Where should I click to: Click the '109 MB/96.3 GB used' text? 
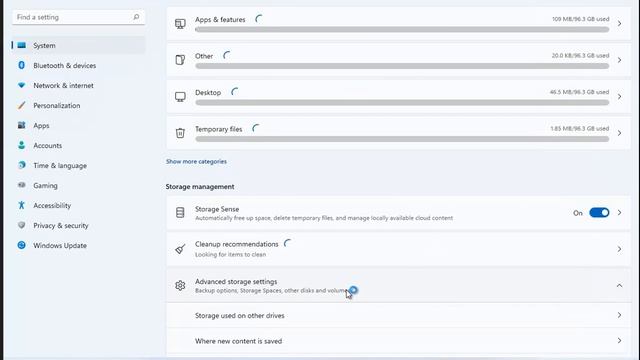pos(580,19)
